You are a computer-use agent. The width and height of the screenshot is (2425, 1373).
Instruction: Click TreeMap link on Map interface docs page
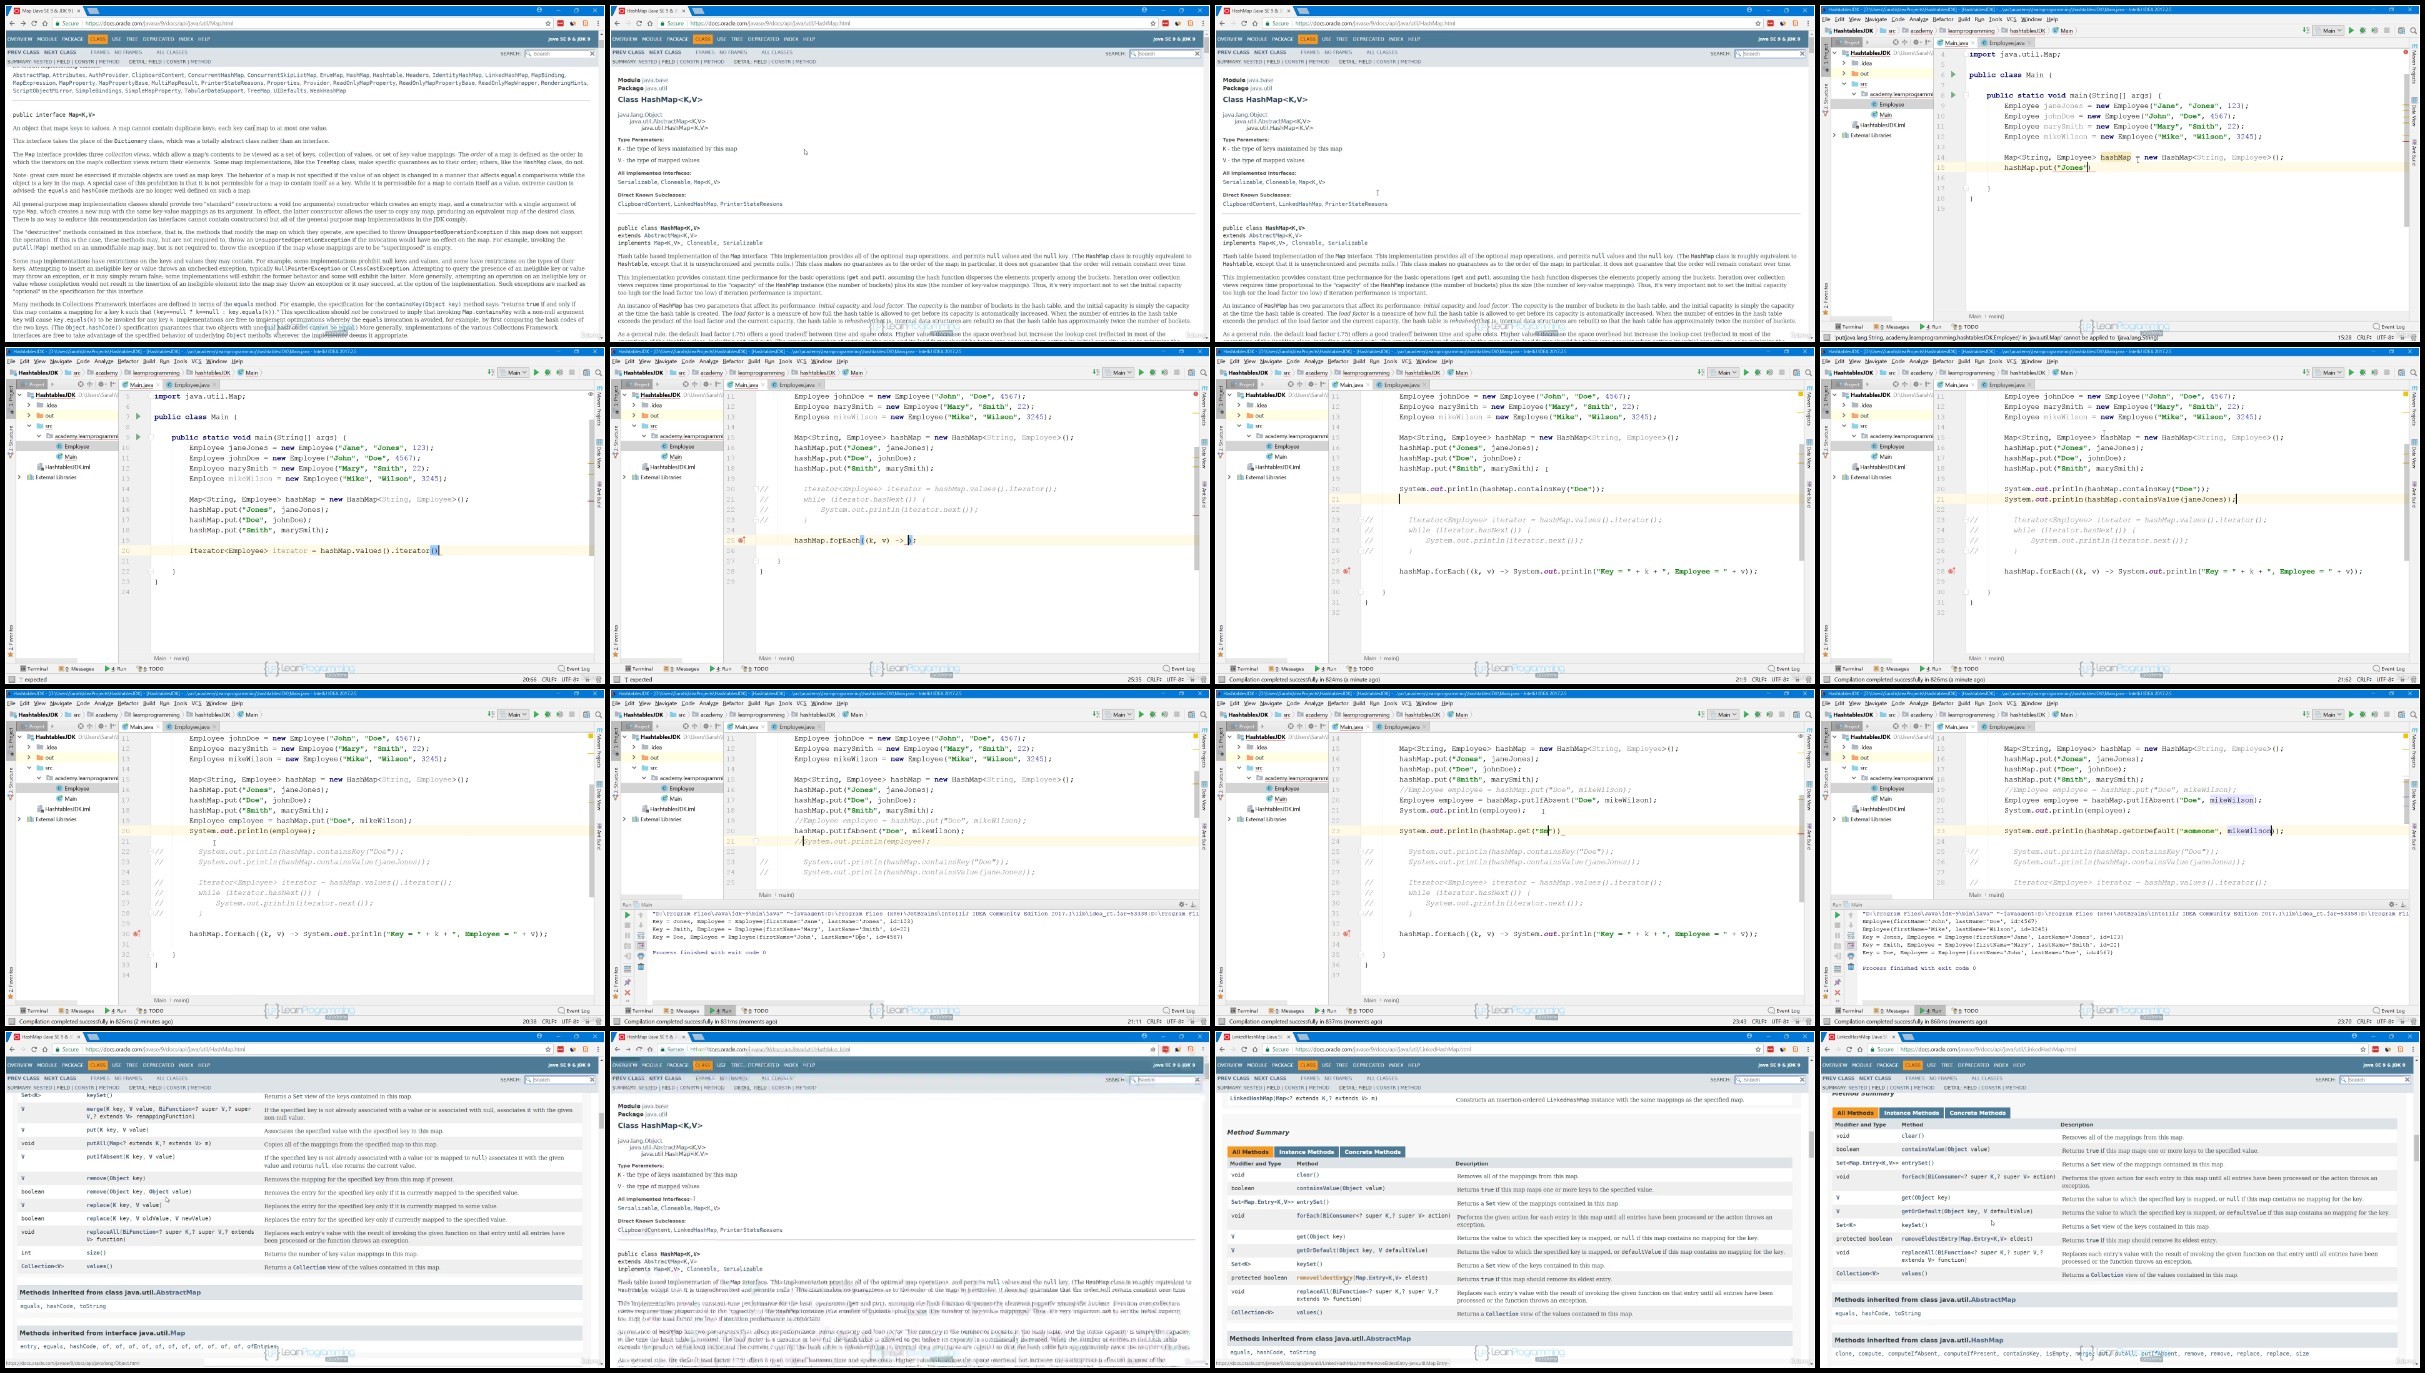point(258,90)
